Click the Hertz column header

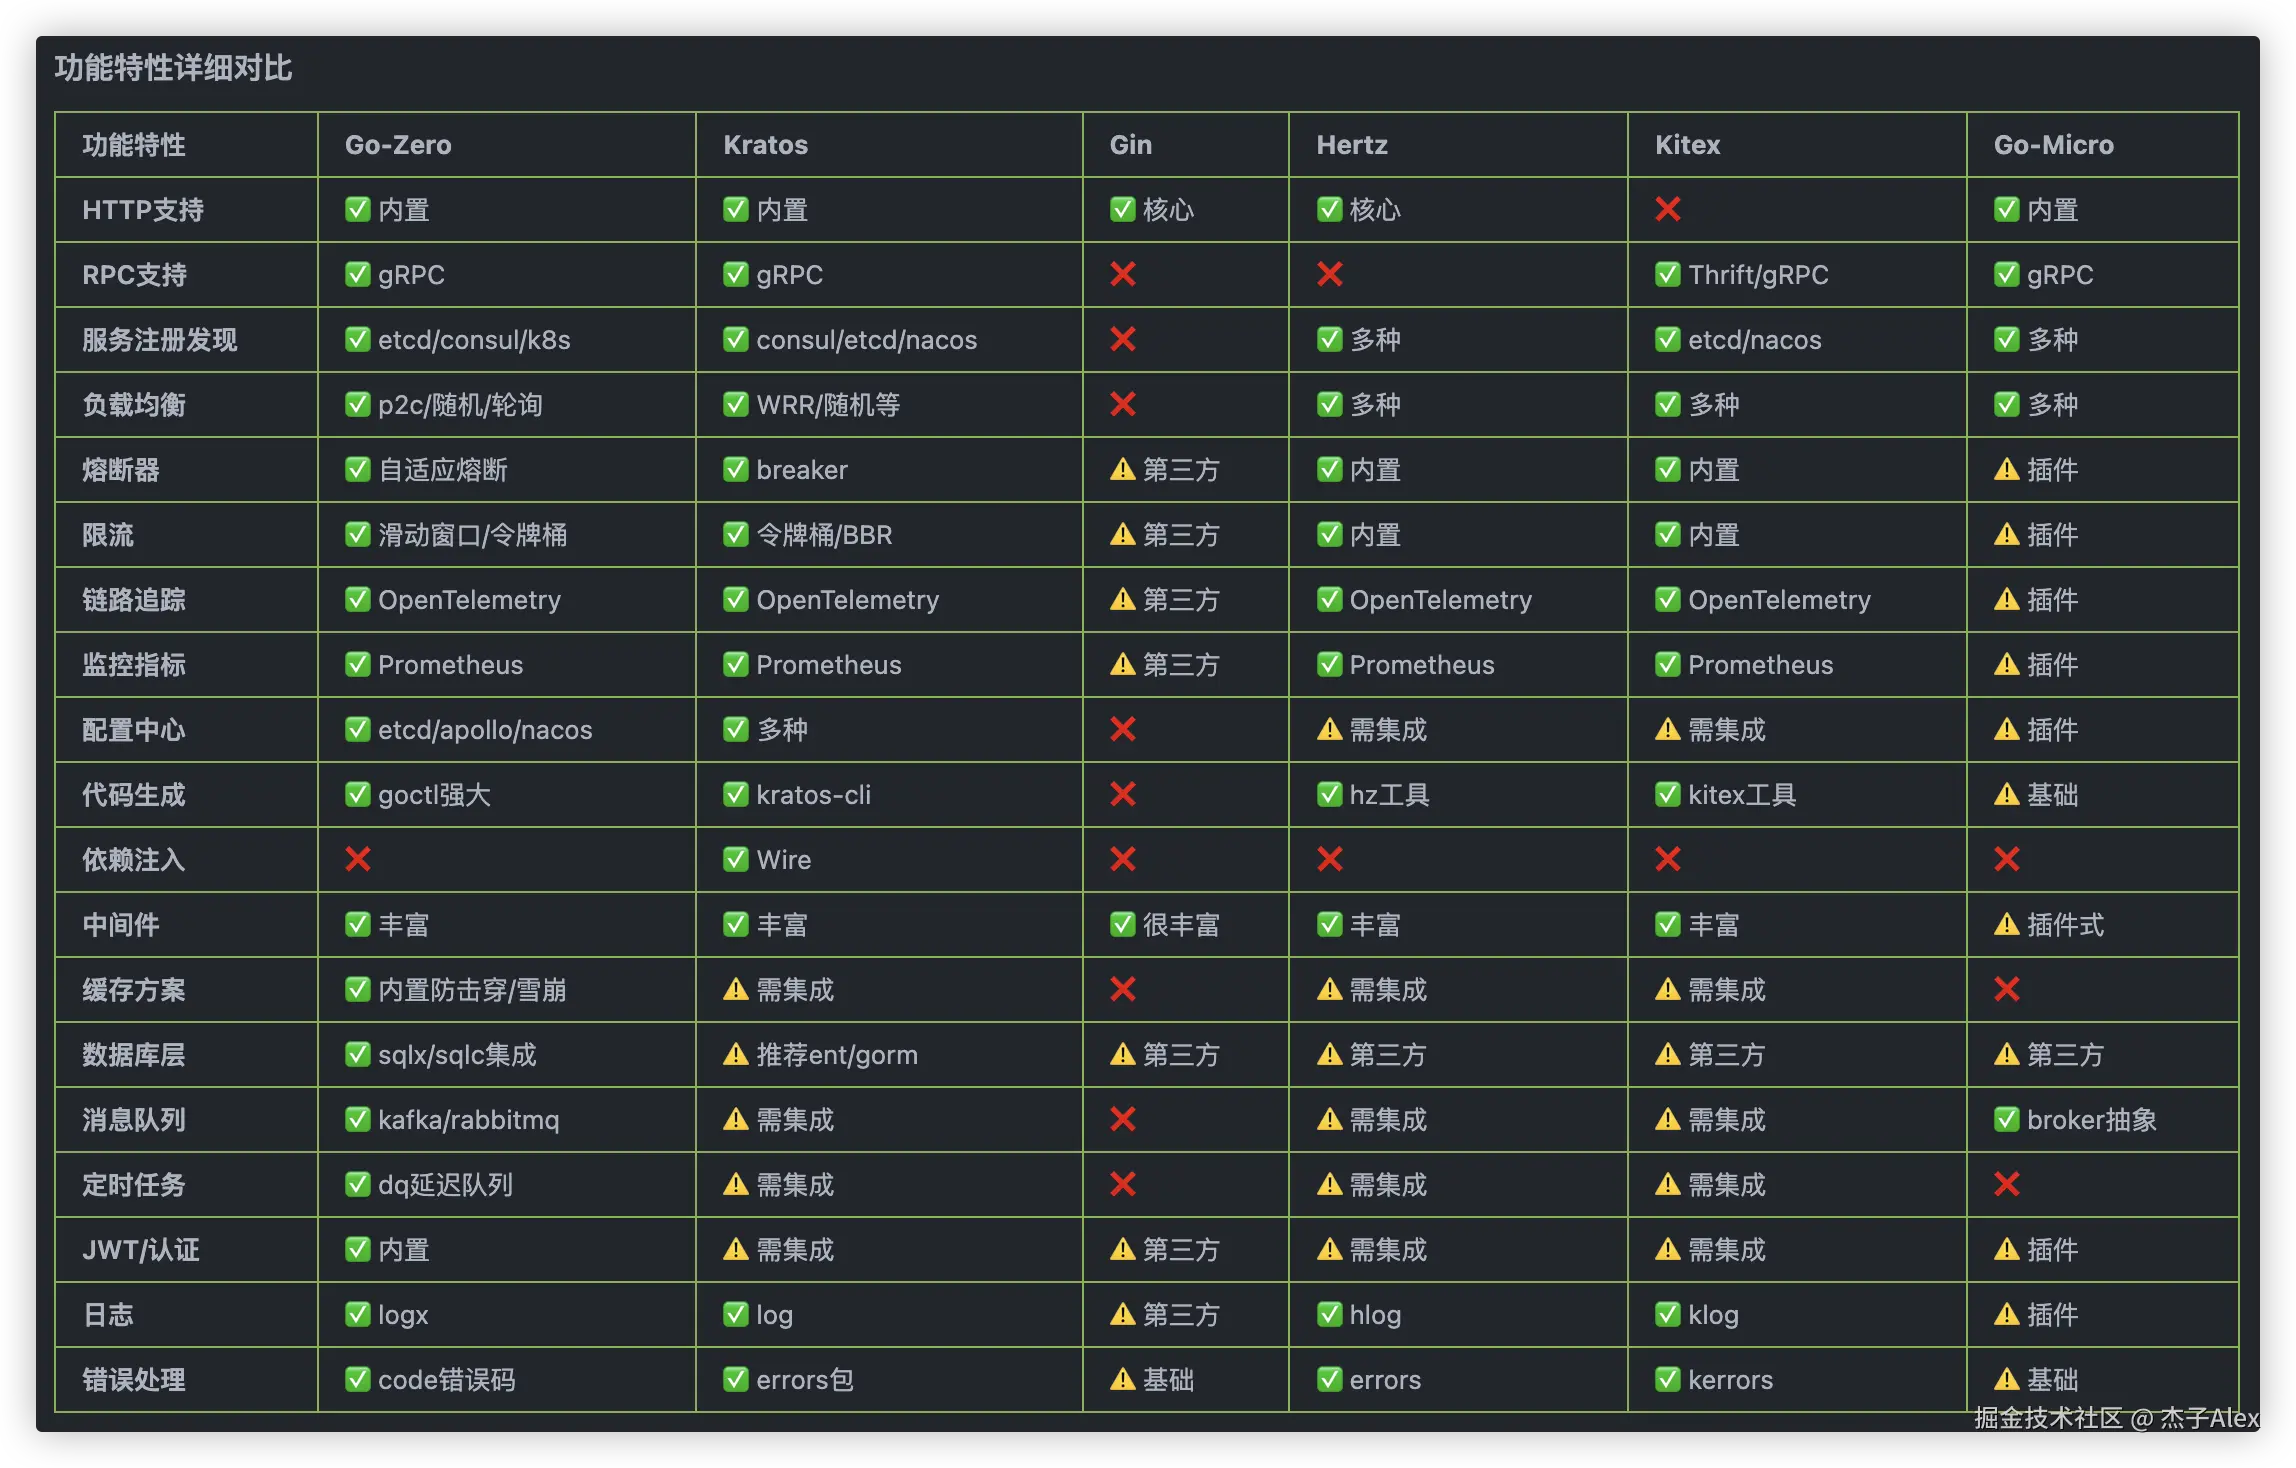click(x=1351, y=145)
